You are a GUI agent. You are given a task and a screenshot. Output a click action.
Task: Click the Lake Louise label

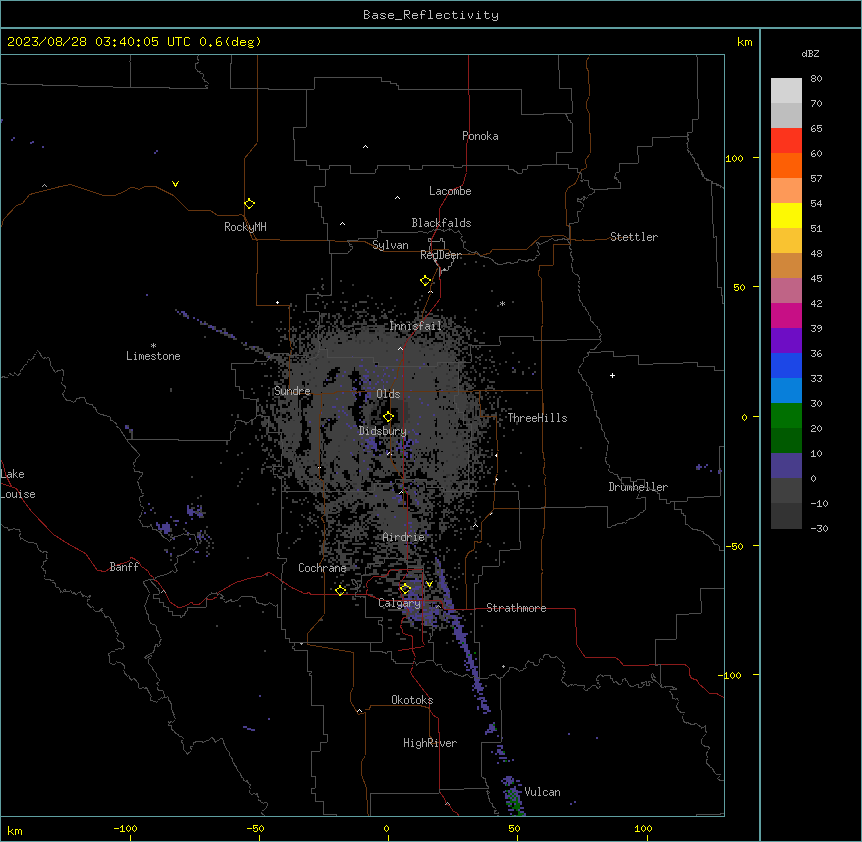(18, 484)
